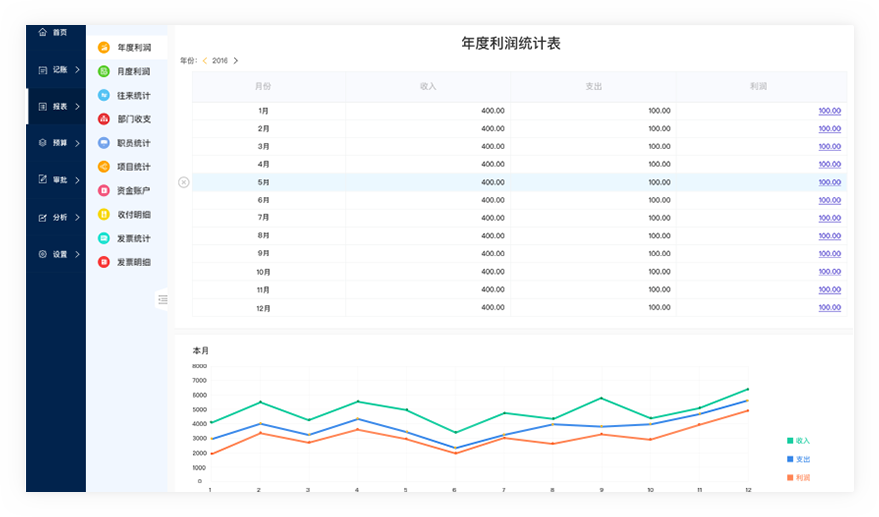
Task: Open 项目统计 via its orange share icon
Action: (x=104, y=167)
